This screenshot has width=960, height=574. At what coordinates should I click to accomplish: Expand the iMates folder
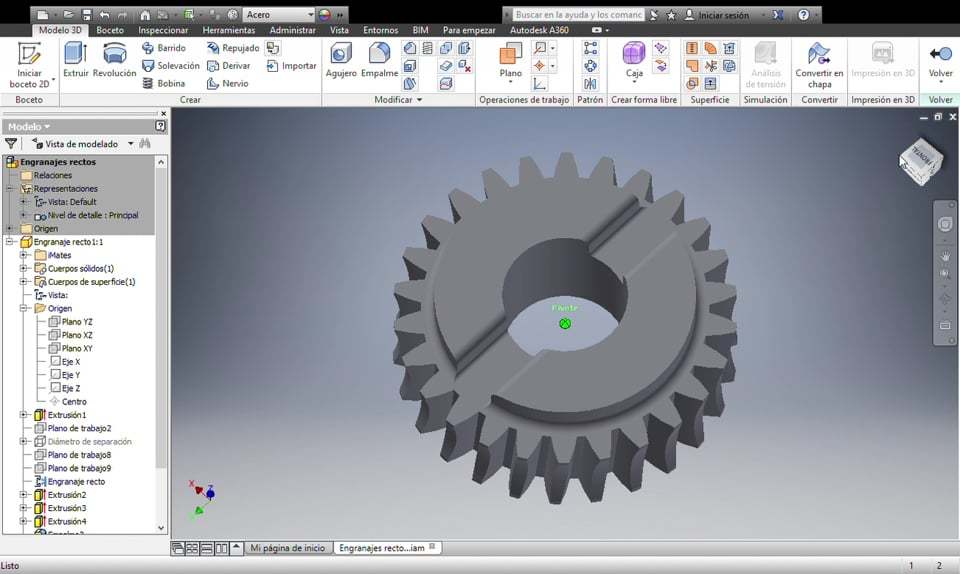pos(23,255)
